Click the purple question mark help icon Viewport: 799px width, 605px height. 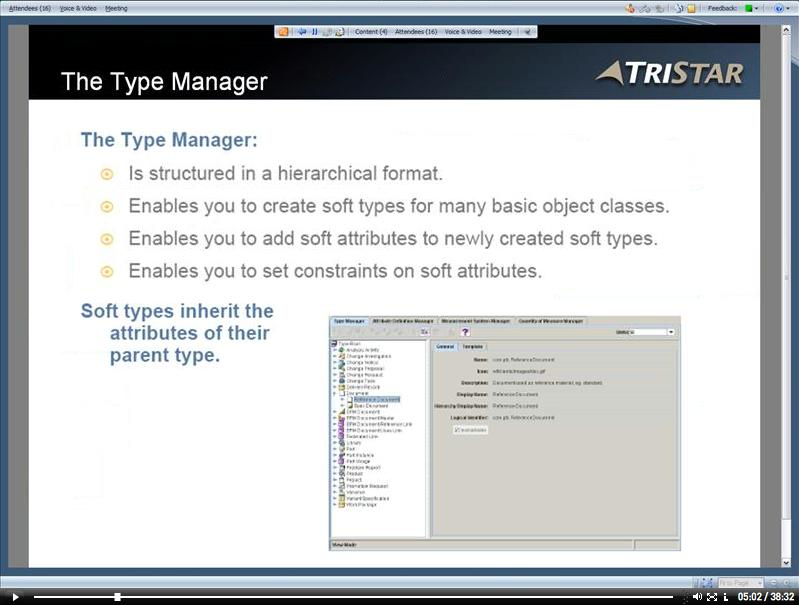click(x=465, y=331)
